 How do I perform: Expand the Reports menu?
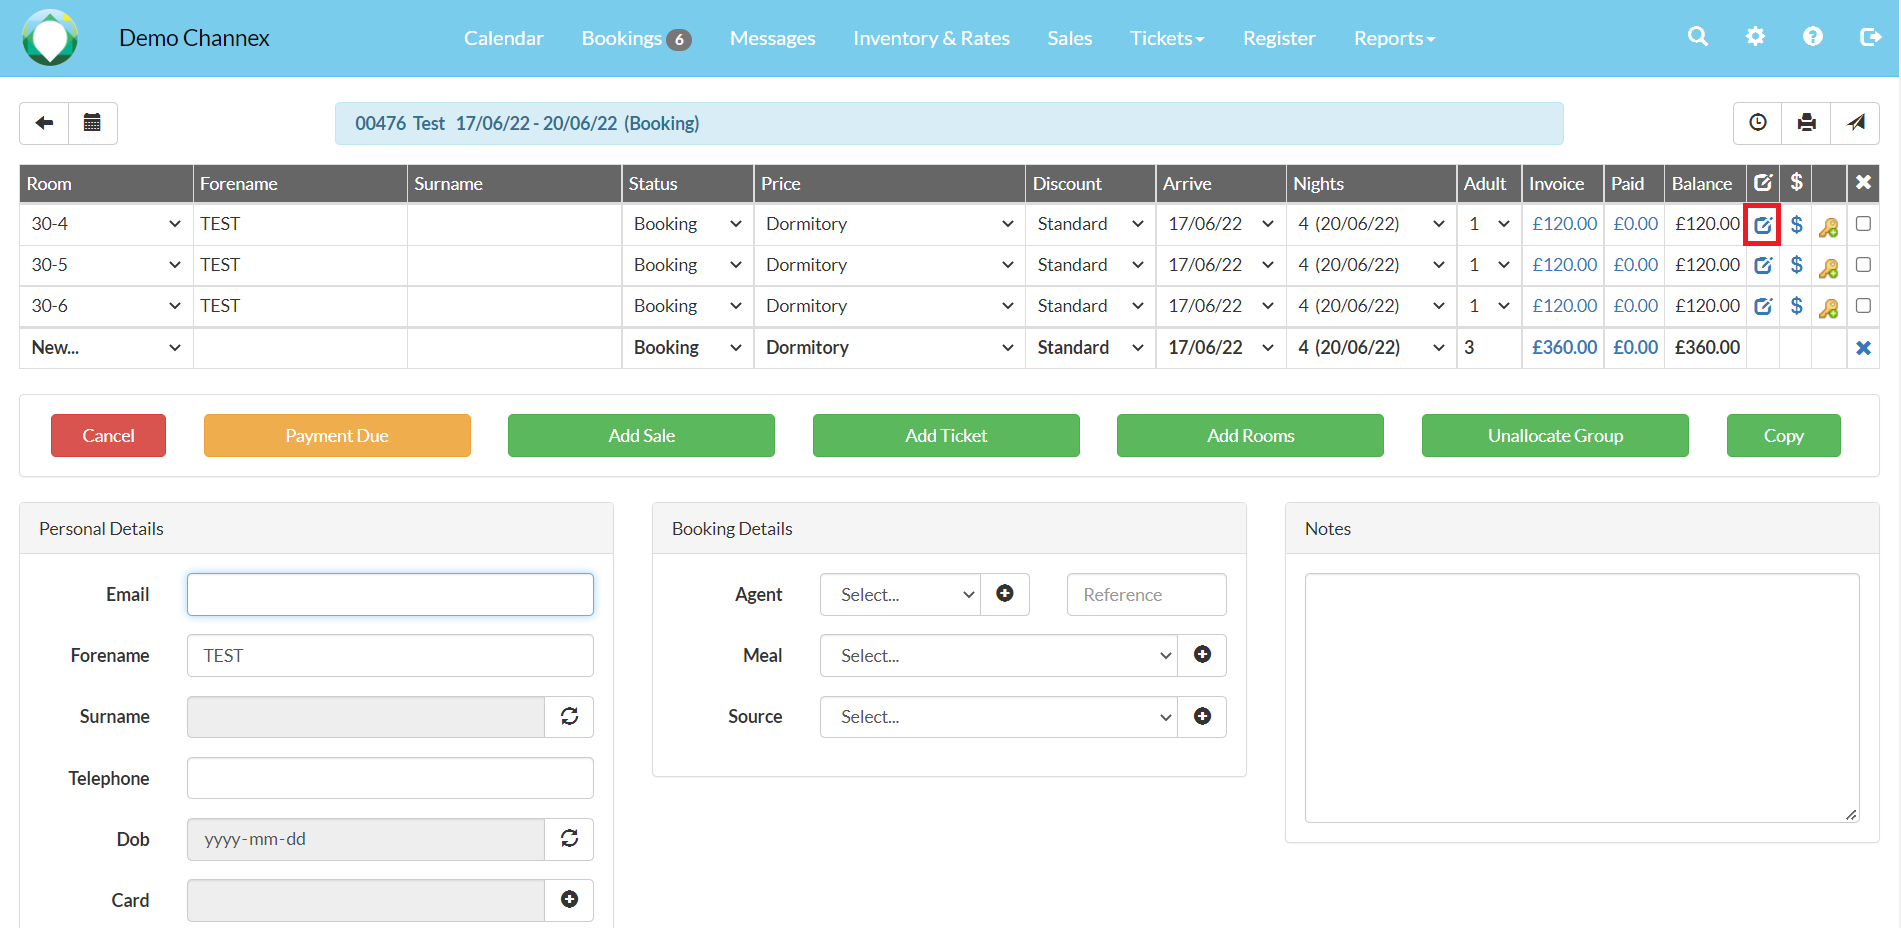pos(1394,38)
